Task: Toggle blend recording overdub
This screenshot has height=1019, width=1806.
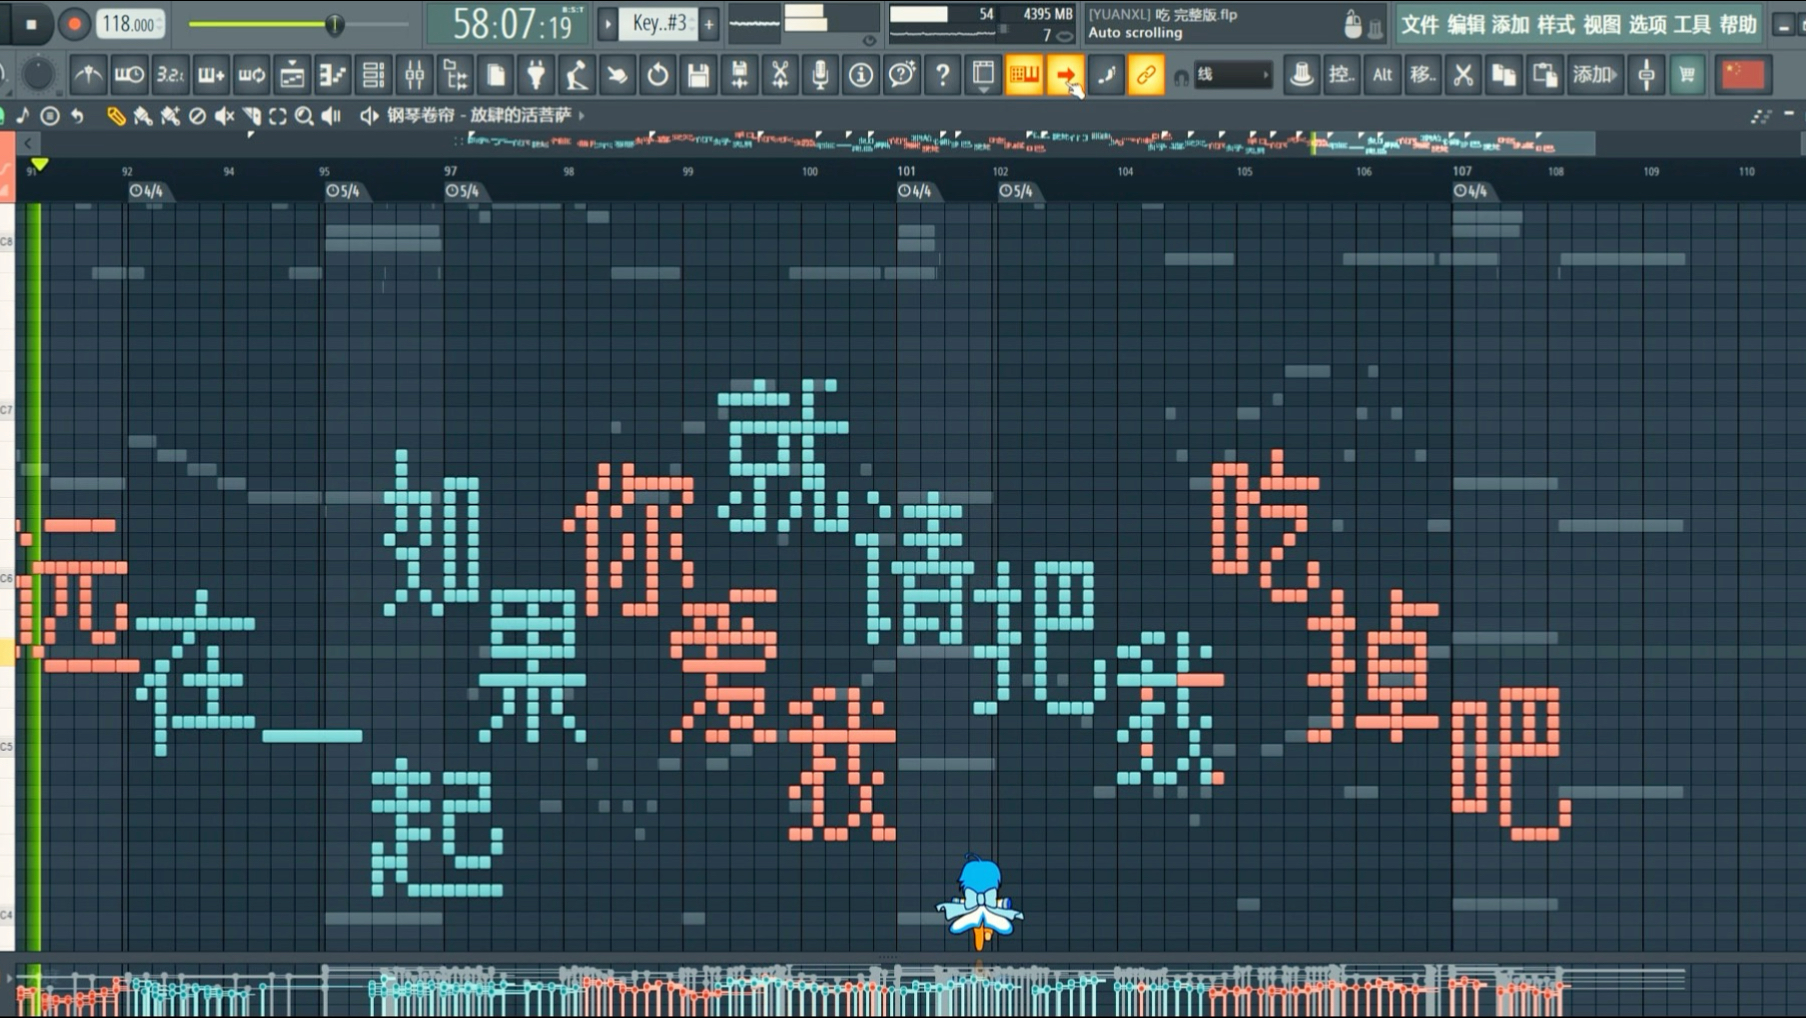Action: 211,75
